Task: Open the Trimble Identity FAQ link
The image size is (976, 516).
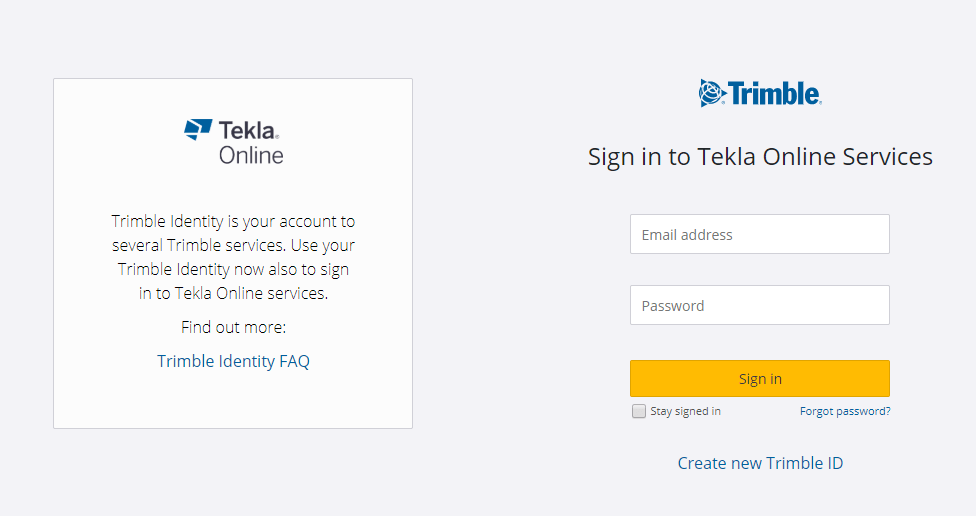Action: click(x=233, y=361)
